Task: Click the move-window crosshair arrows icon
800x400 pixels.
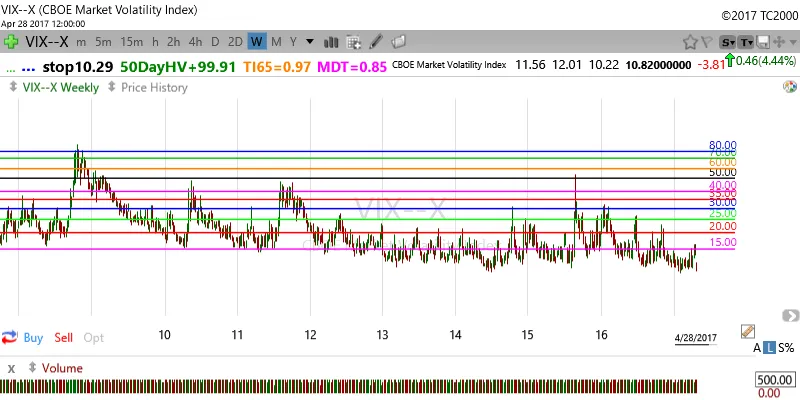Action: (779, 42)
